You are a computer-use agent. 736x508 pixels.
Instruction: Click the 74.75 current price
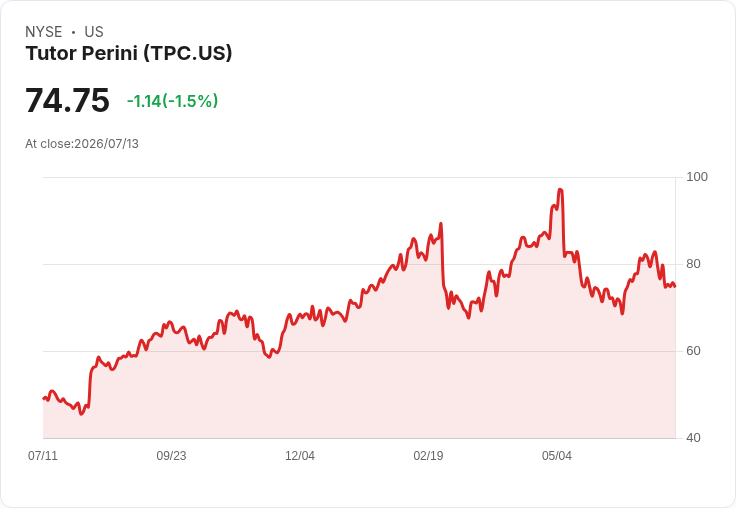pos(67,100)
